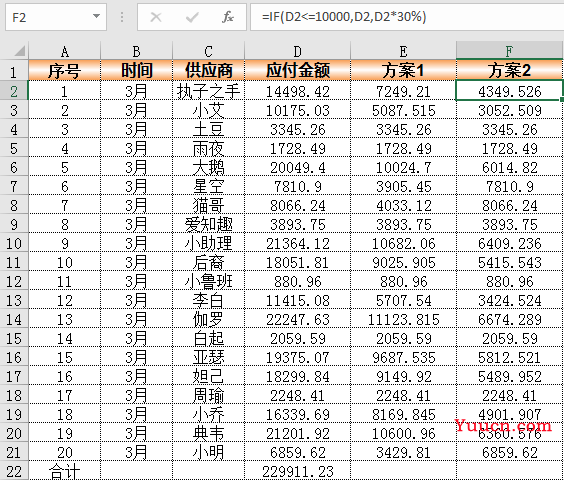Screen dimensions: 564x480
Task: Select row 10 header
Action: coord(14,242)
